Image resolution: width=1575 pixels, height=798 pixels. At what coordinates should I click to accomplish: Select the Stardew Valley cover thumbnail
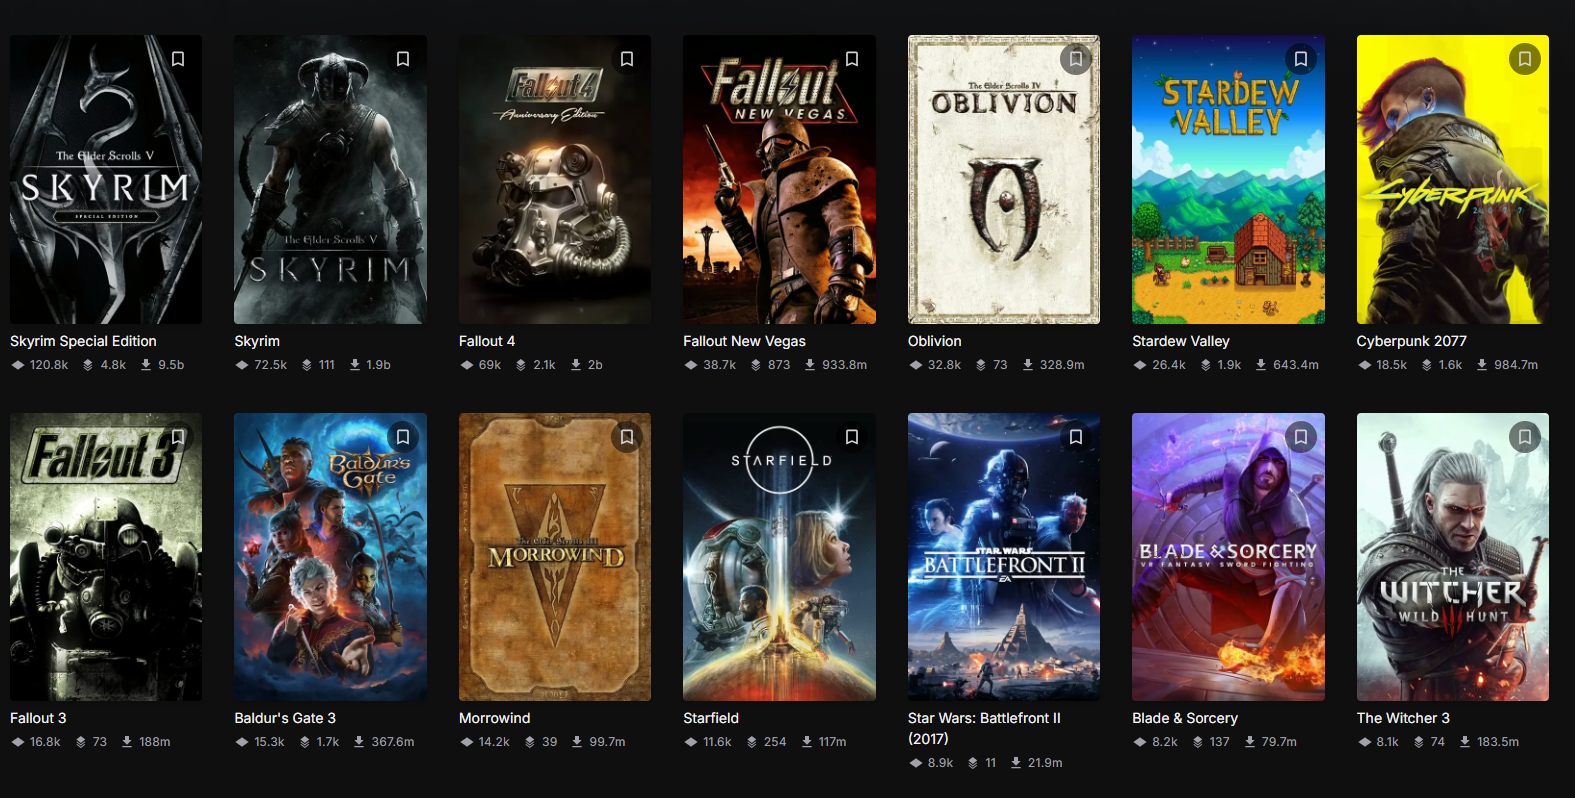click(1228, 180)
